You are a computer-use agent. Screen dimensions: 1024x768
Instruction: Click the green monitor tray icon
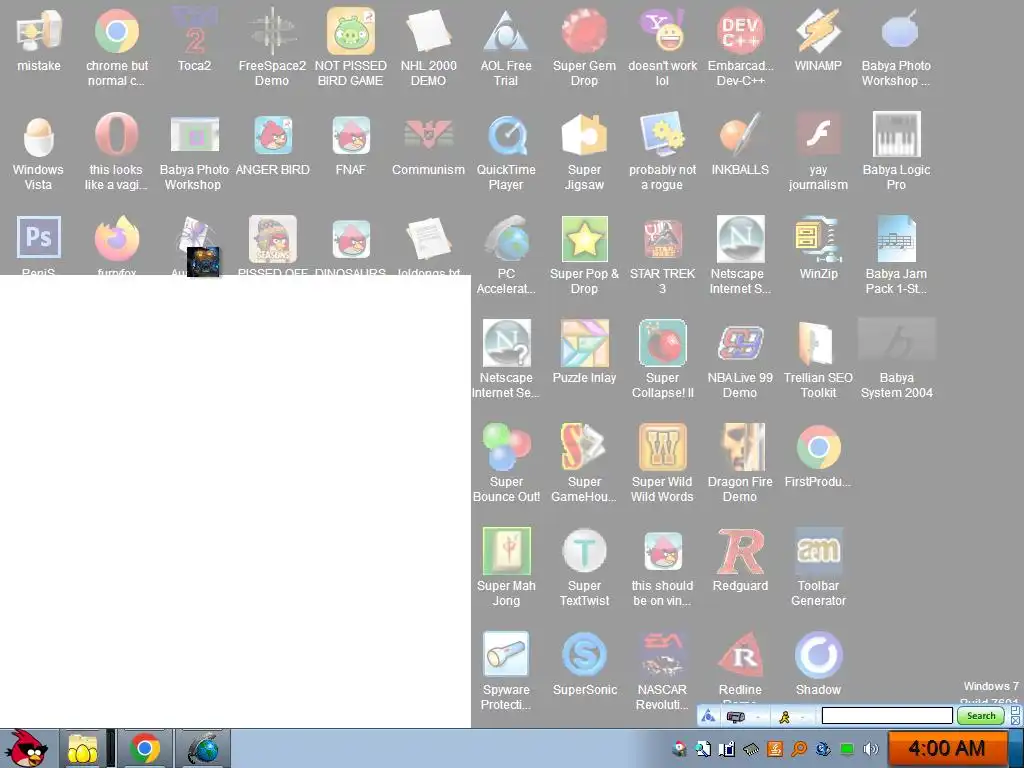(x=846, y=749)
